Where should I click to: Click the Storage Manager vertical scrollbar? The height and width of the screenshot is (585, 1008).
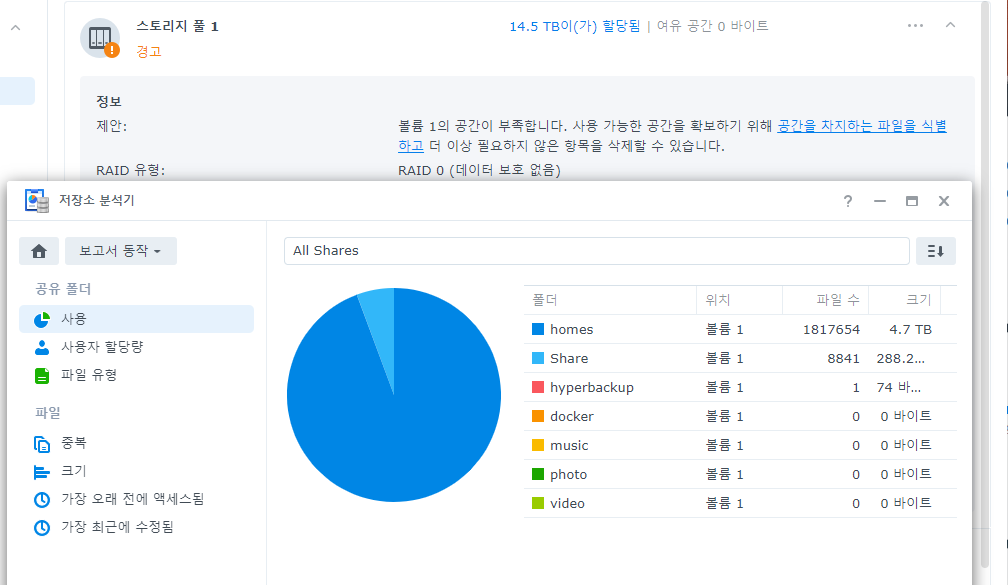pos(985,283)
